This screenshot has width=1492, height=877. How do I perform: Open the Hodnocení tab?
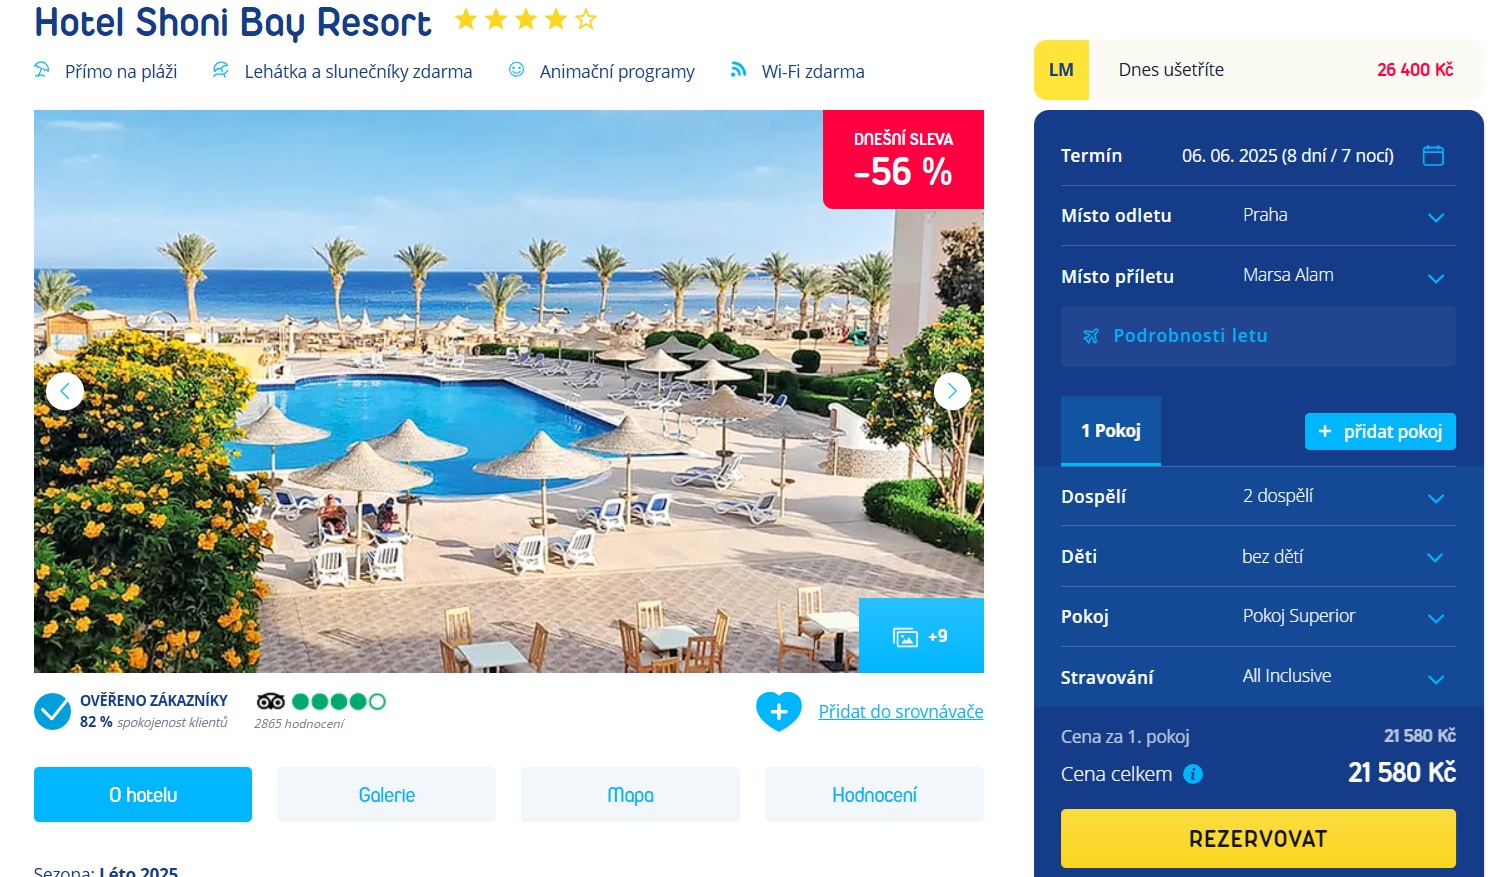point(874,795)
